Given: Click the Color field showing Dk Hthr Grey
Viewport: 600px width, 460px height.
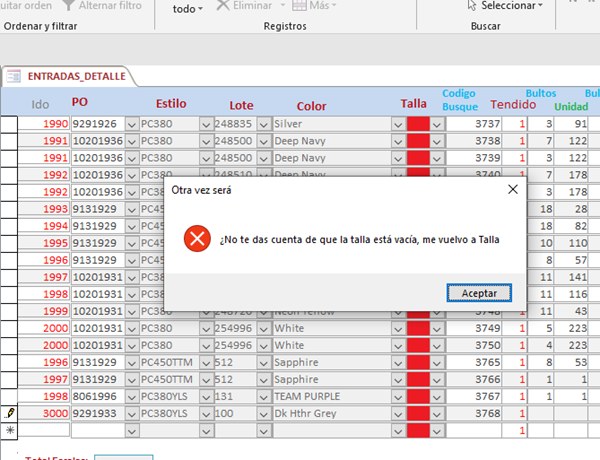Looking at the screenshot, I should click(330, 412).
